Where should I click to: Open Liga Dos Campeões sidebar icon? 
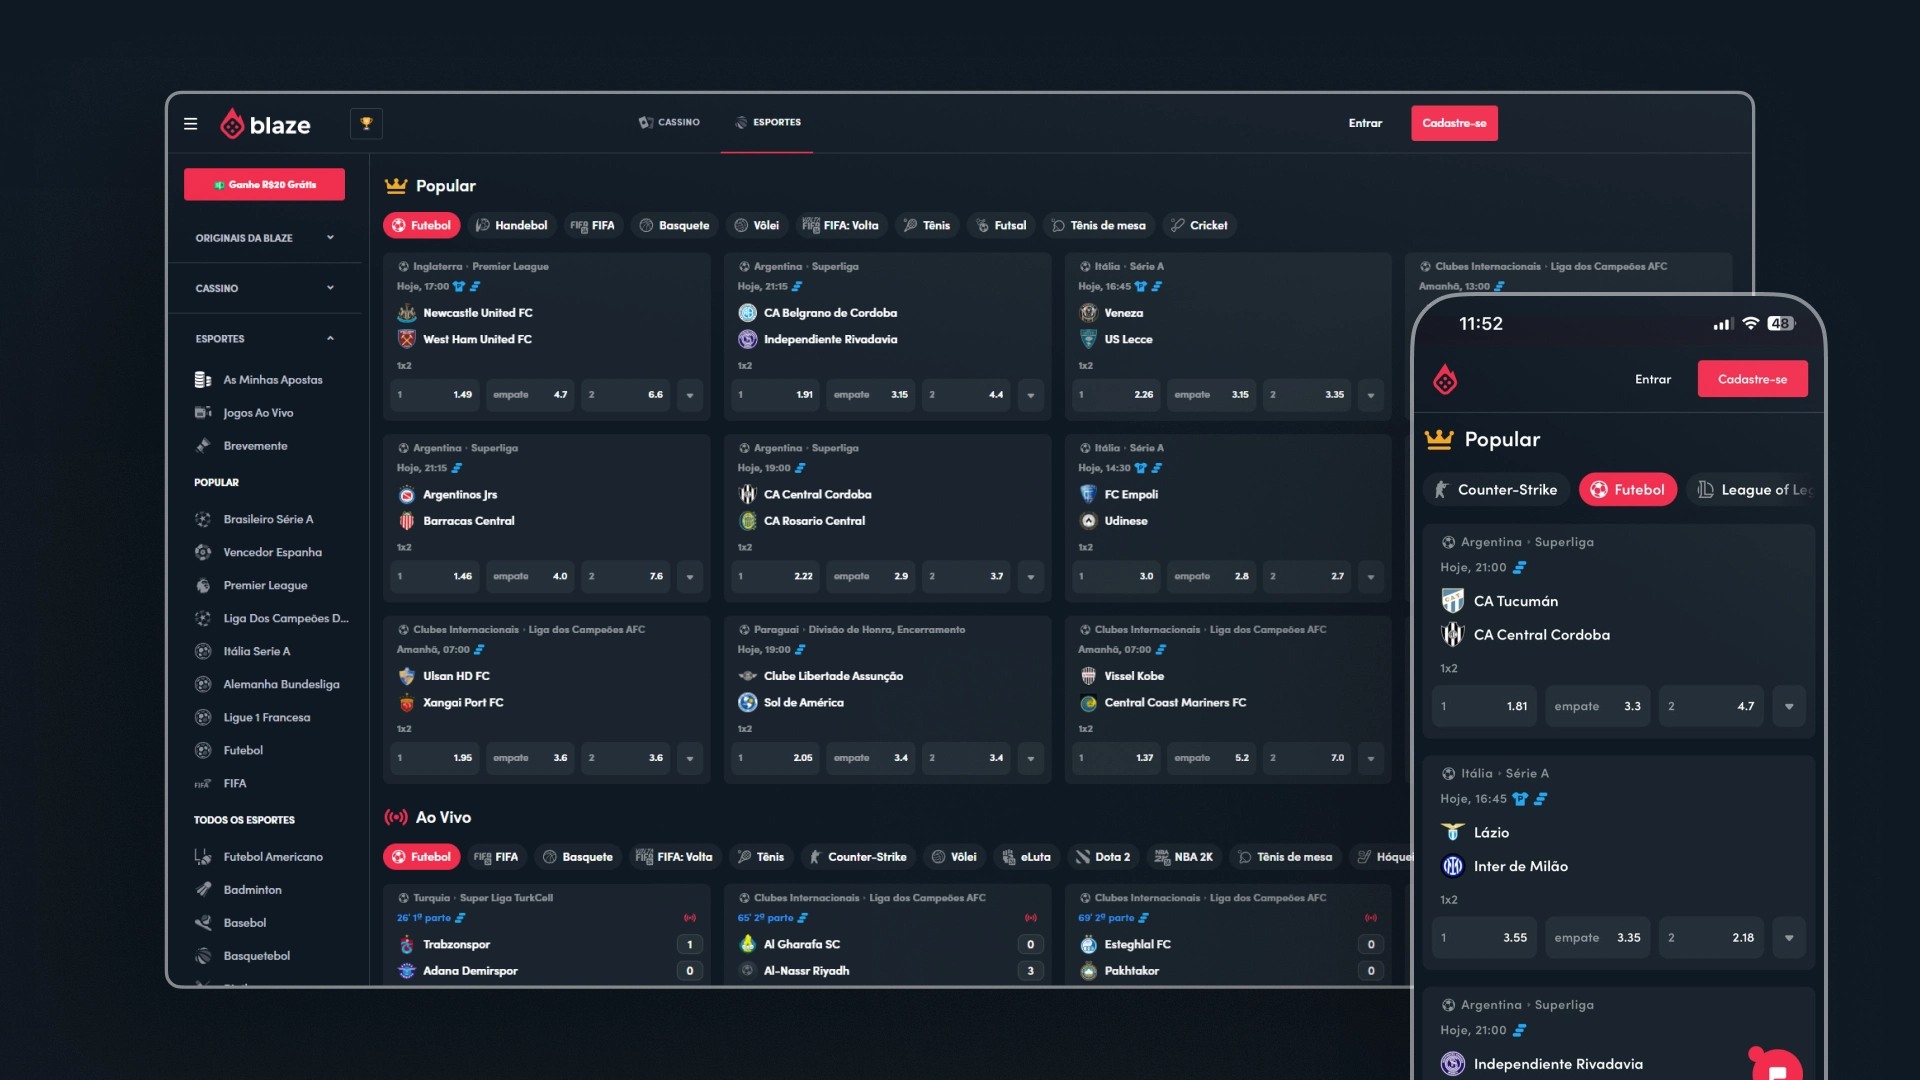[x=203, y=618]
